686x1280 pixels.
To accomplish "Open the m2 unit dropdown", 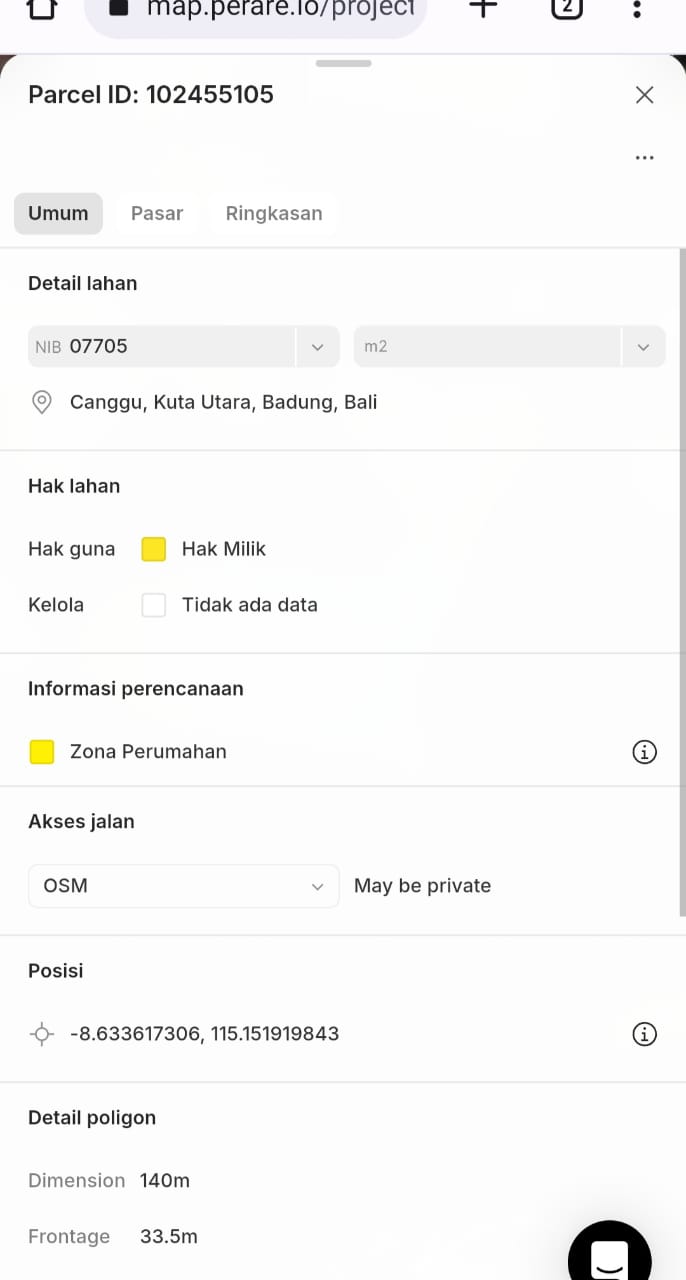I will pos(643,347).
